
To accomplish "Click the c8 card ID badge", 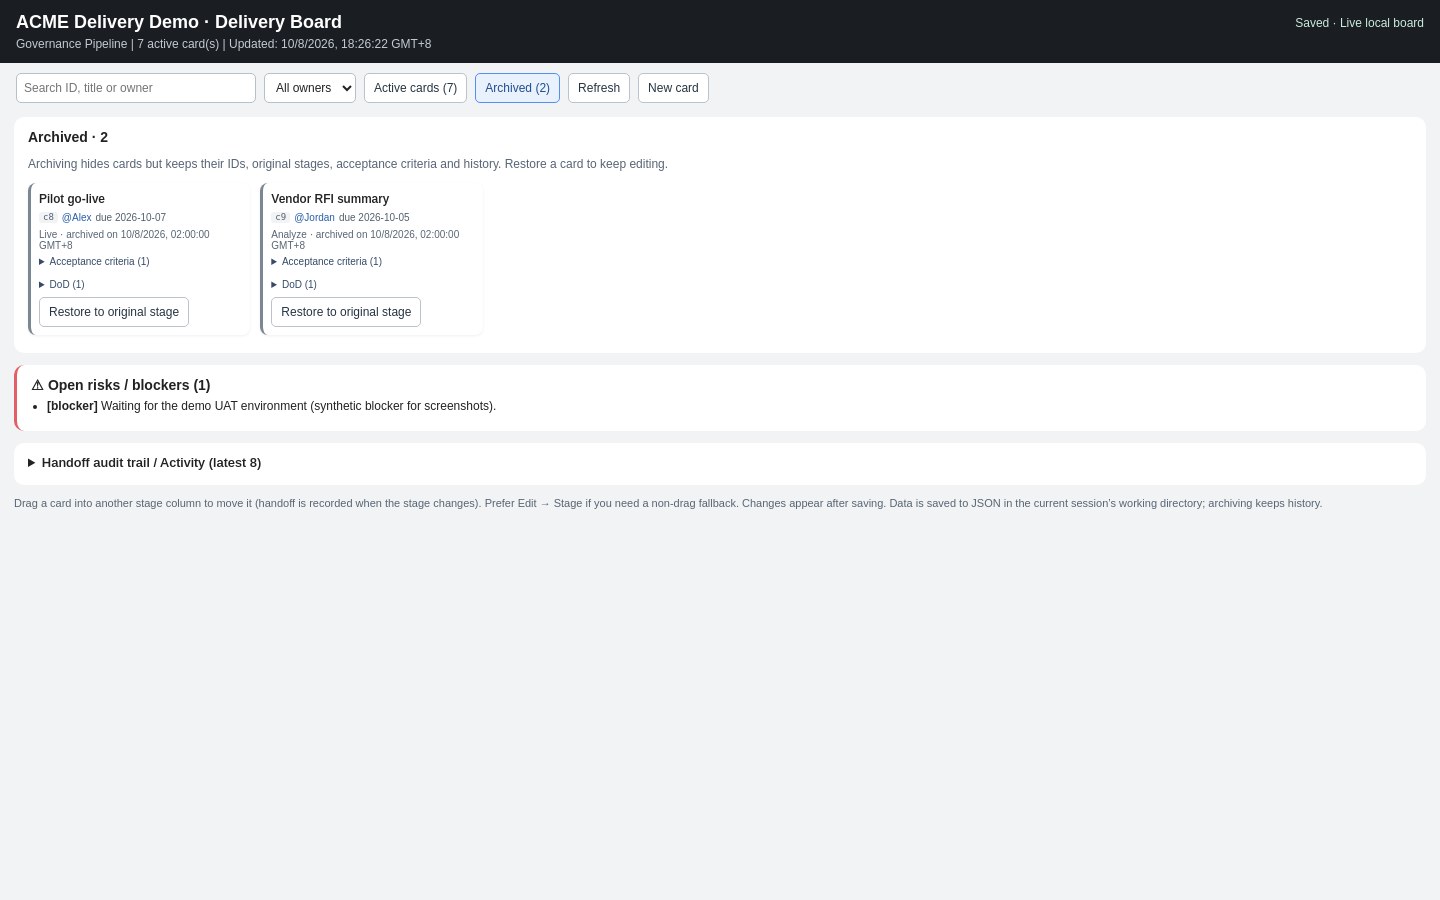I will point(49,218).
